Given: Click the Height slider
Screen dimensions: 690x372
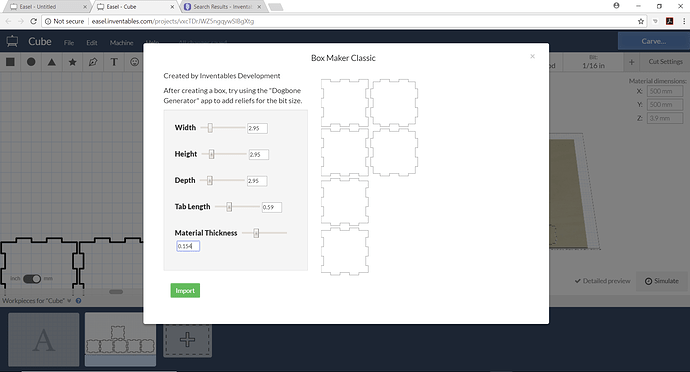Looking at the screenshot, I should 224,154.
